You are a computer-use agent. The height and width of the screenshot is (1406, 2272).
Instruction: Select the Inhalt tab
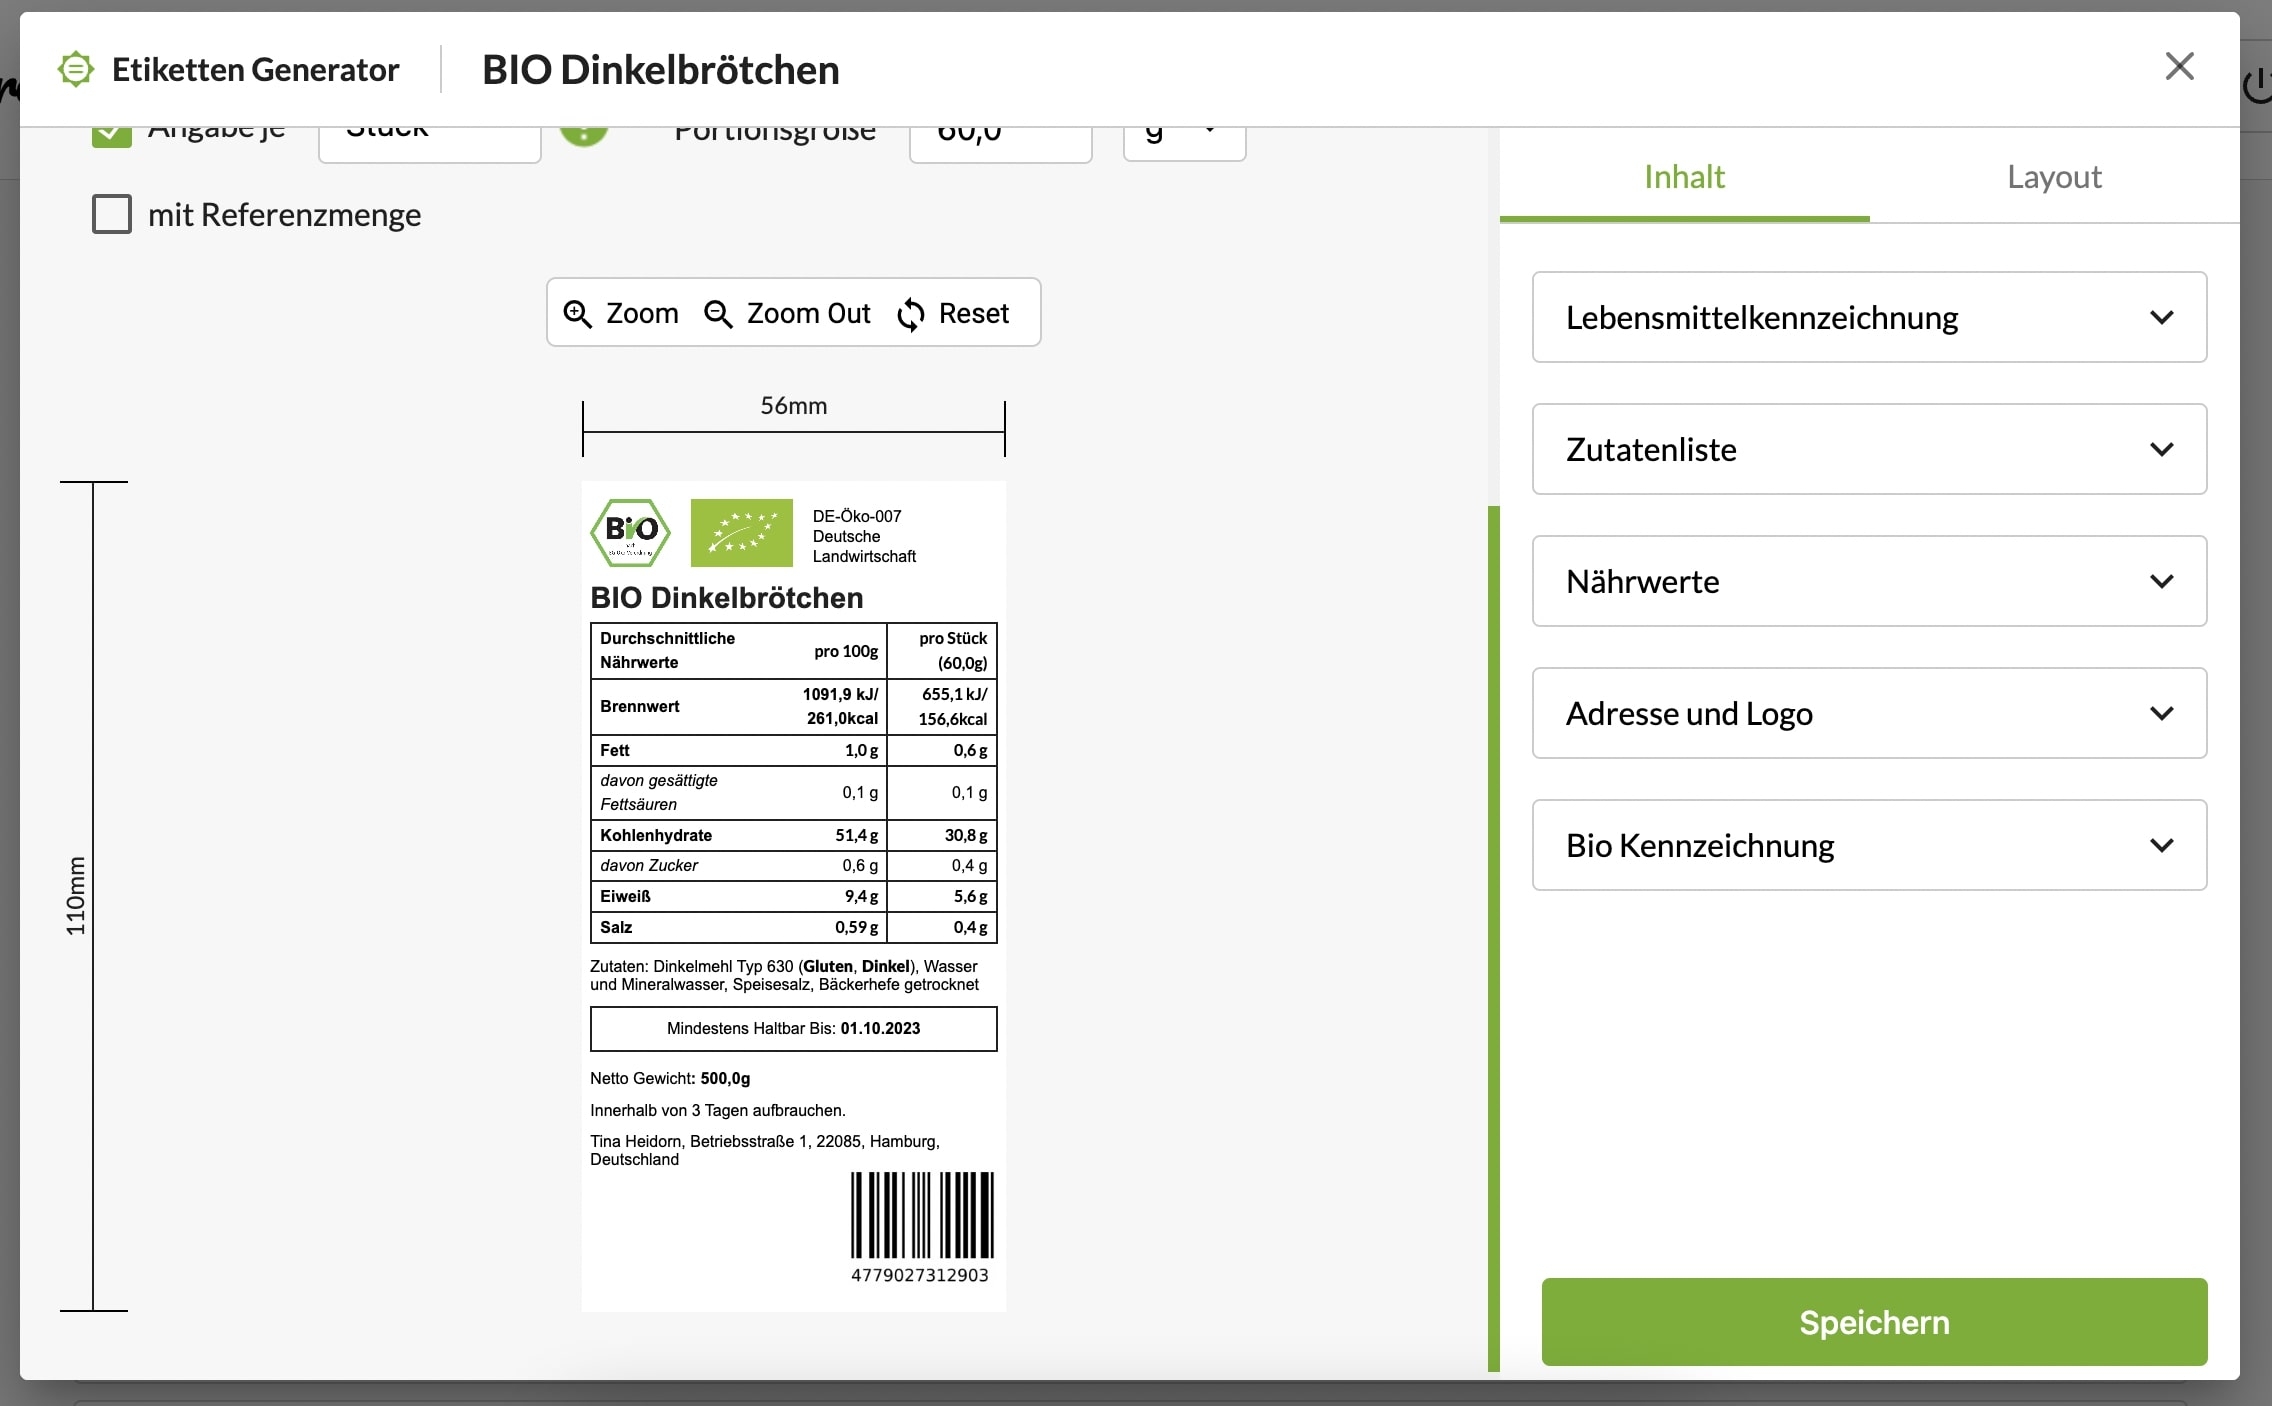pyautogui.click(x=1684, y=177)
